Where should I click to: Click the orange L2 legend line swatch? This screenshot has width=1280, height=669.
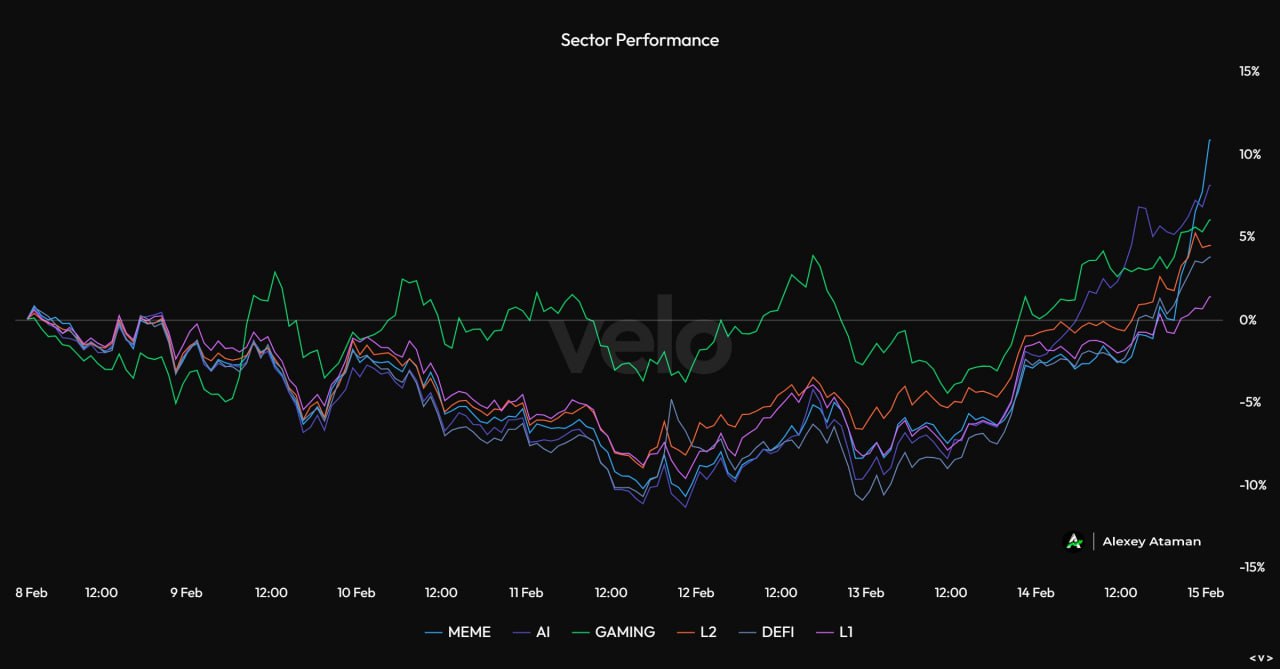pos(685,632)
